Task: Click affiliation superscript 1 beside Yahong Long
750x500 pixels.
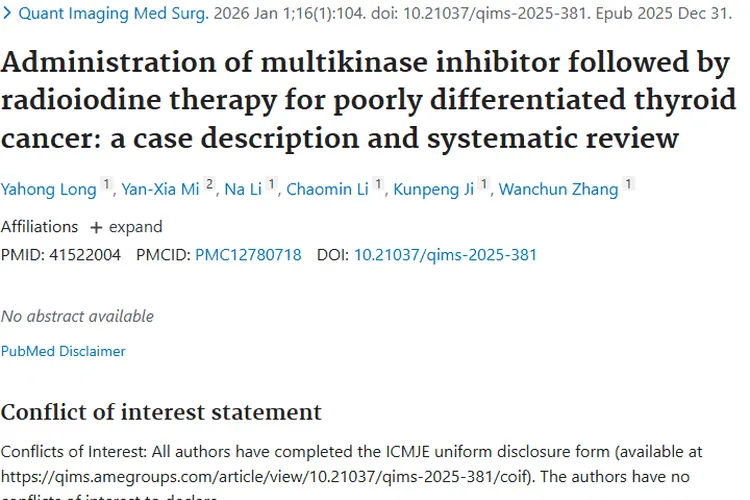Action: pyautogui.click(x=107, y=185)
